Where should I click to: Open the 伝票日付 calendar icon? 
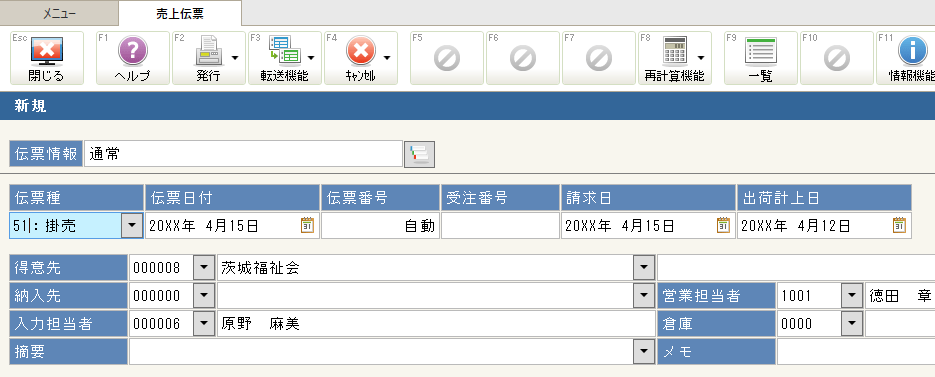coord(307,225)
